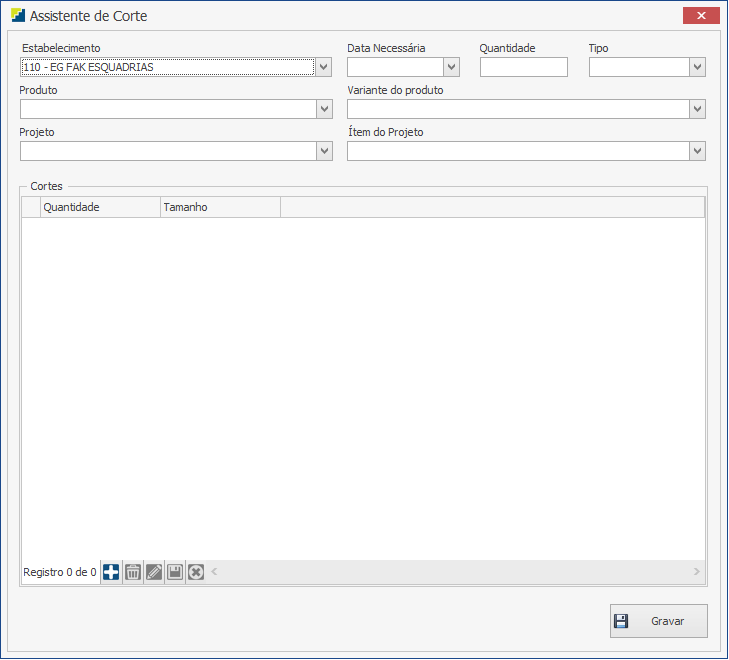This screenshot has width=729, height=660.
Task: Close the Assistente de Corte window
Action: pos(701,16)
